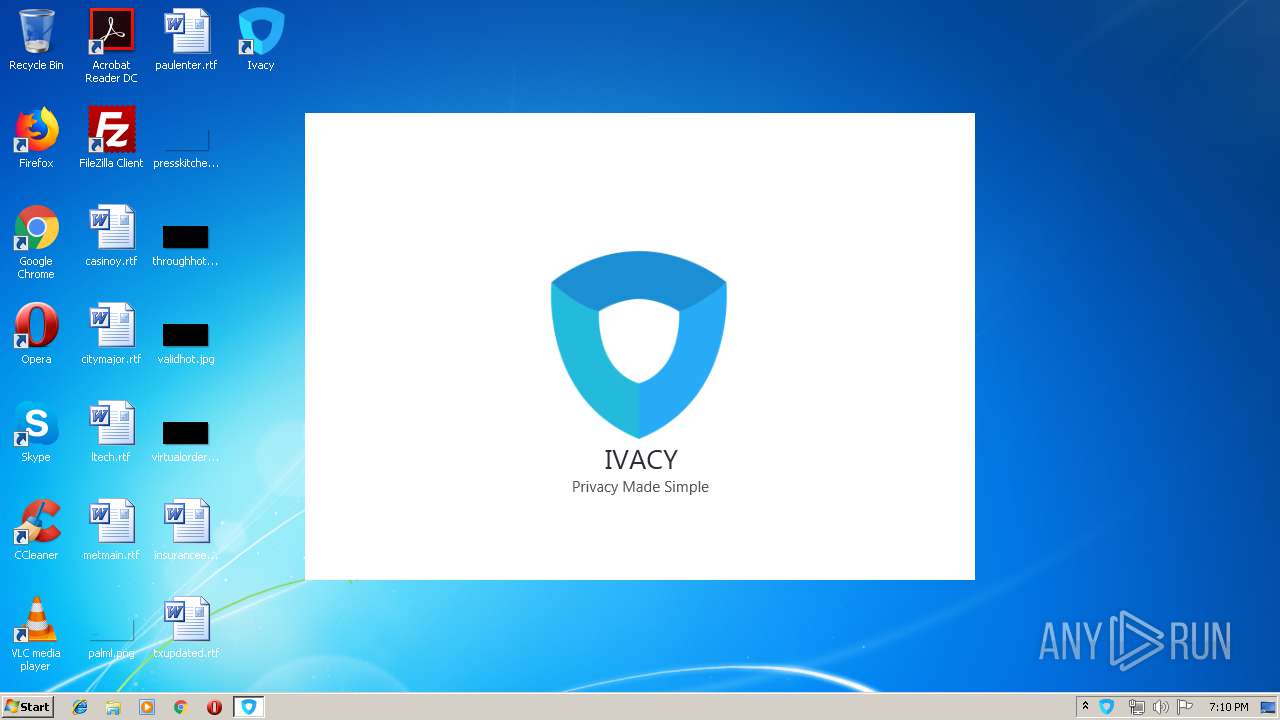Screen dimensions: 1280x720
Task: Open the Start menu
Action: point(28,706)
